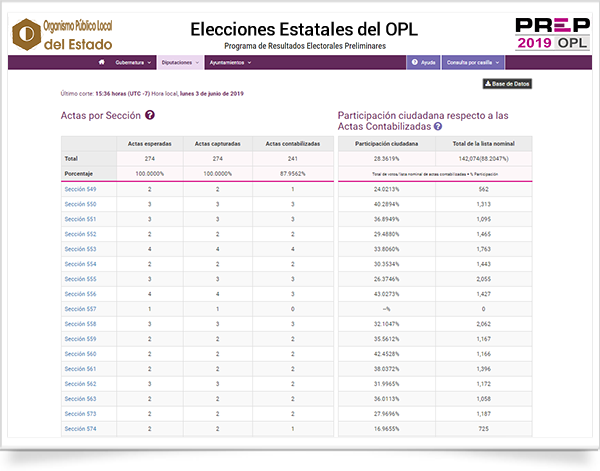Select the 87.9562% percentage cell
Viewport: 600px width, 471px height.
tap(293, 174)
